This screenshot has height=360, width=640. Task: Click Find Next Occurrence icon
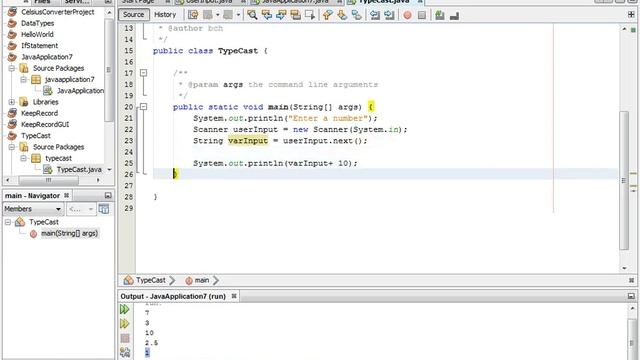click(x=281, y=15)
